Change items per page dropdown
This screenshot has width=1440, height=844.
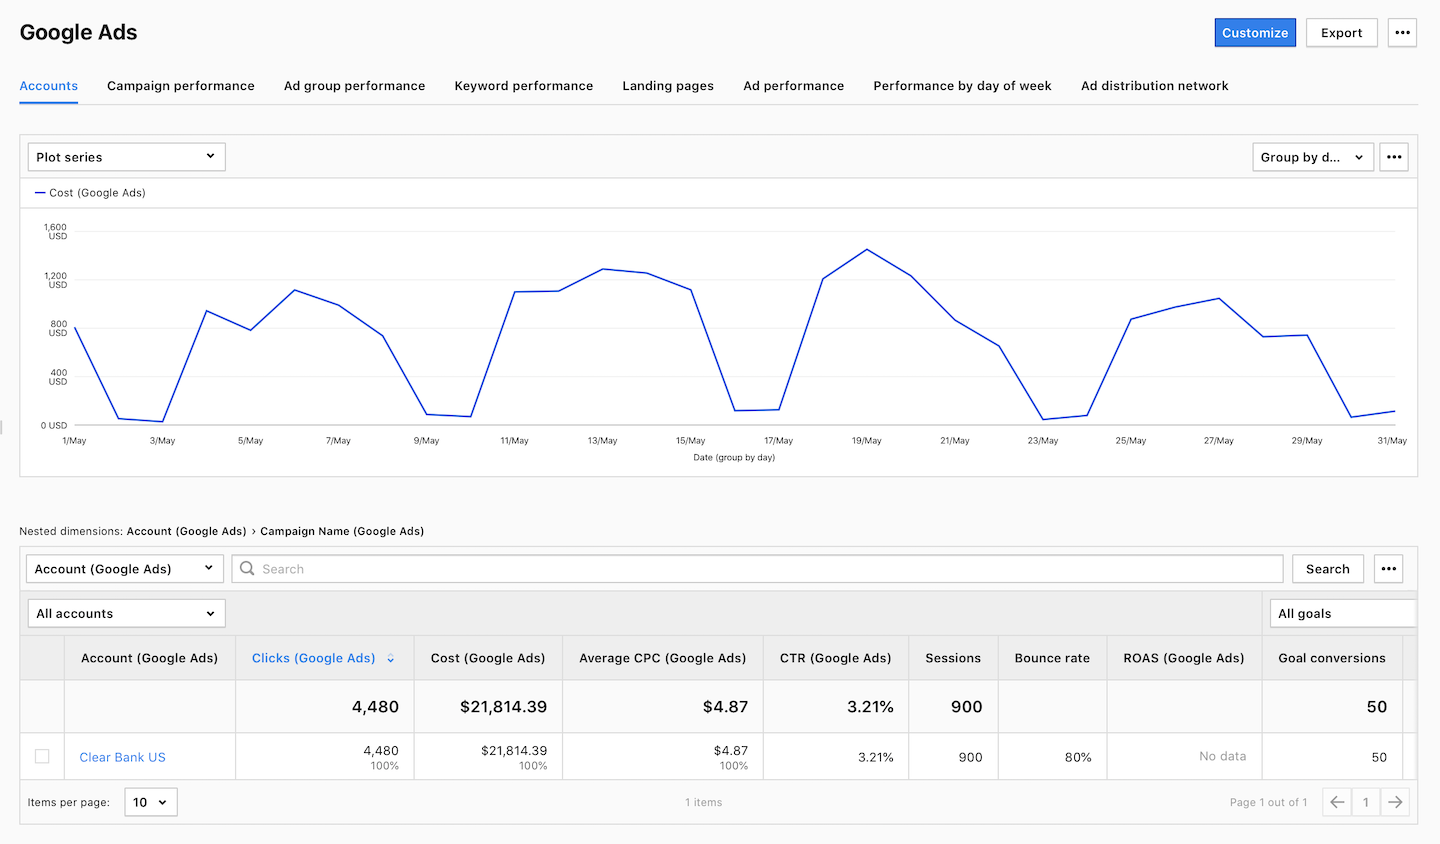pos(151,802)
